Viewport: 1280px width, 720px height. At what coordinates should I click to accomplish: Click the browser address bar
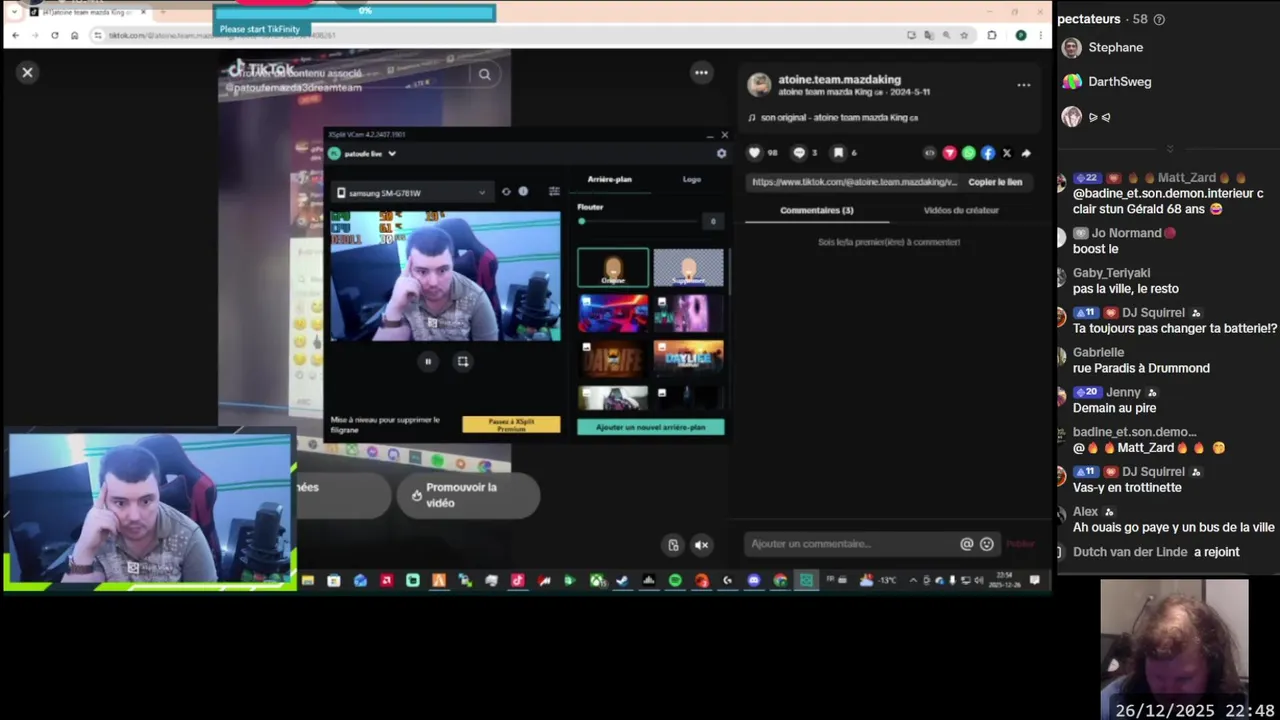[495, 35]
